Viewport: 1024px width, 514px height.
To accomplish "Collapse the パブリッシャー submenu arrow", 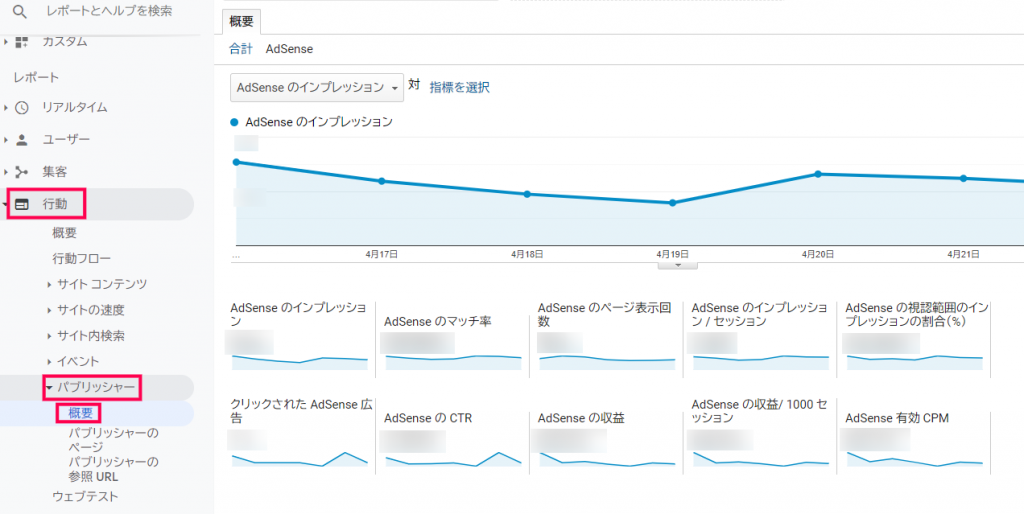I will tap(50, 388).
